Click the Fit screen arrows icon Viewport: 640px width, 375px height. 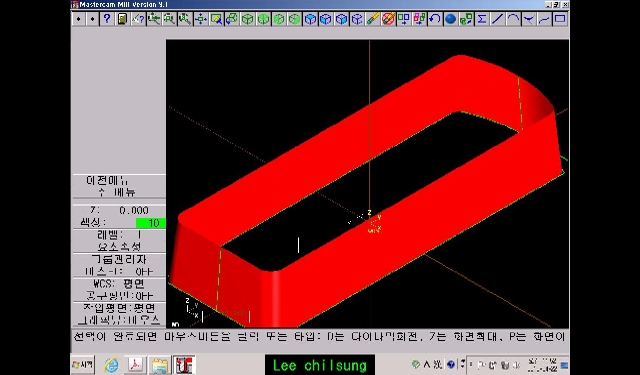(200, 19)
